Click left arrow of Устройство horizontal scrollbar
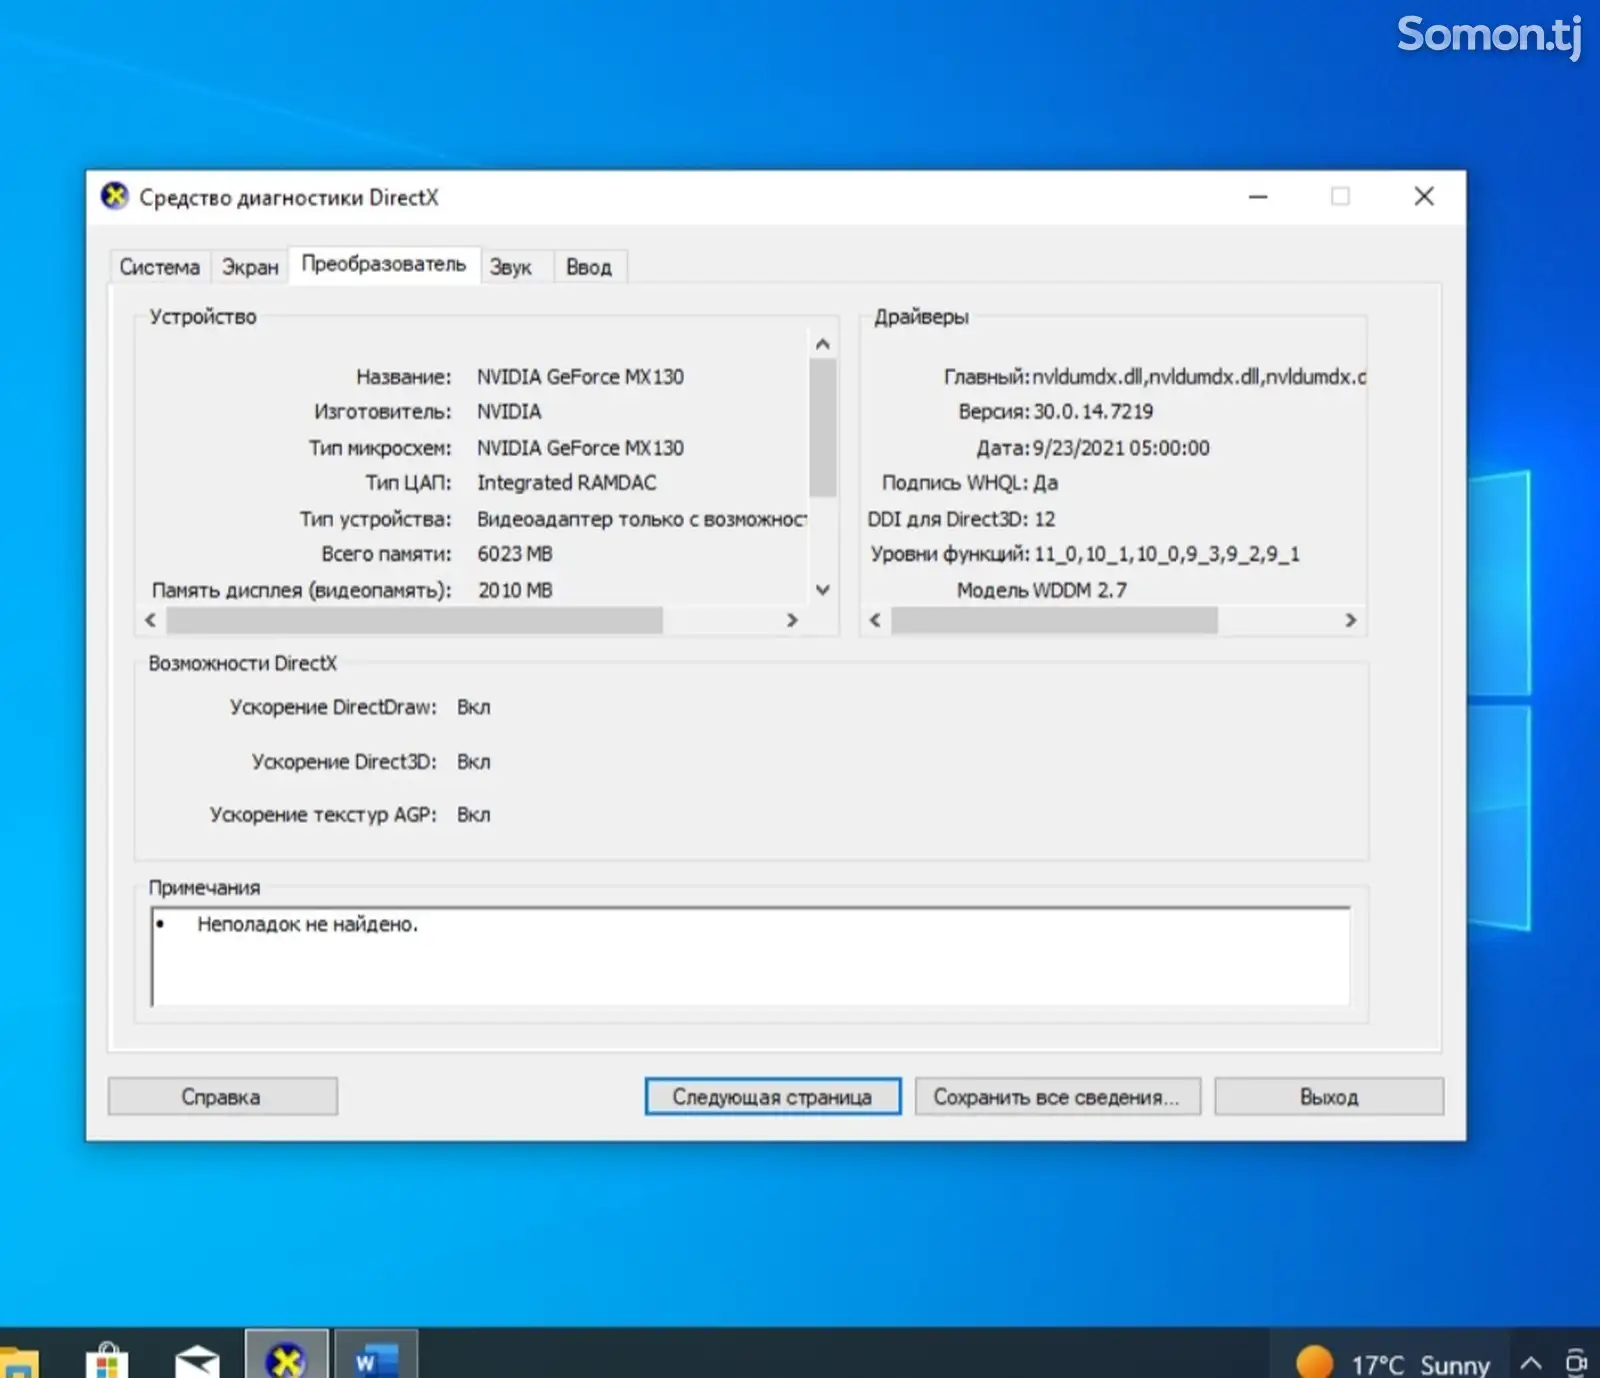 (150, 620)
